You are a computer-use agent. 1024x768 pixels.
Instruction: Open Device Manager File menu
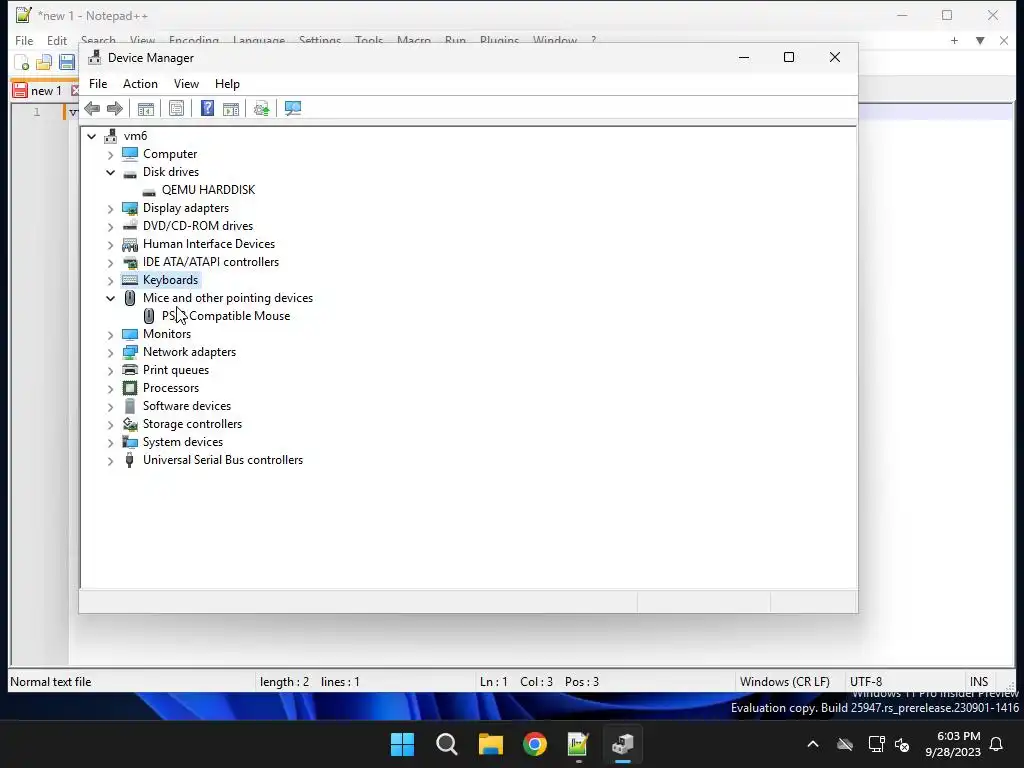pyautogui.click(x=98, y=84)
